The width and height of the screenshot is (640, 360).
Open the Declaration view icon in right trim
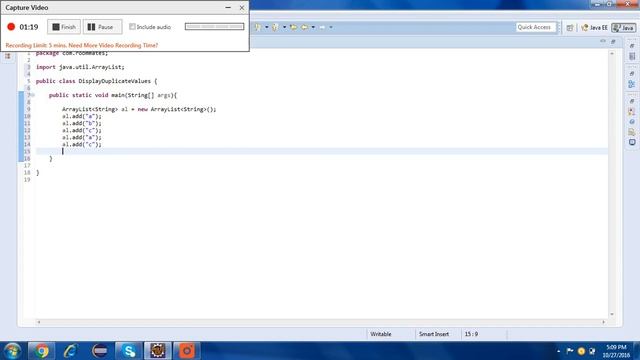click(x=632, y=132)
